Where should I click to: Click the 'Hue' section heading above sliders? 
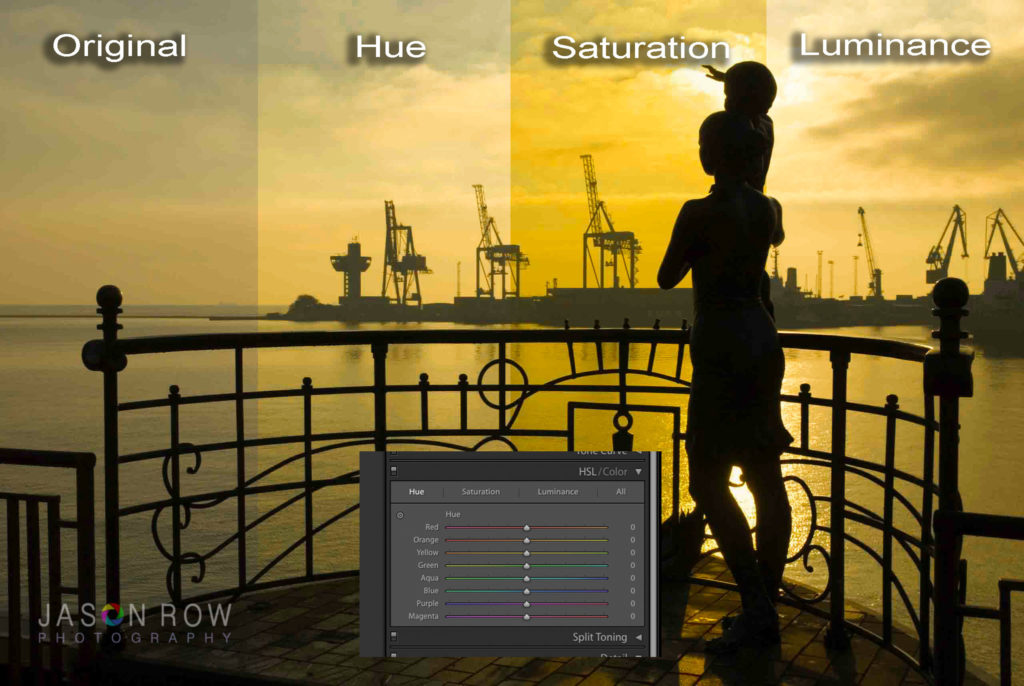453,514
